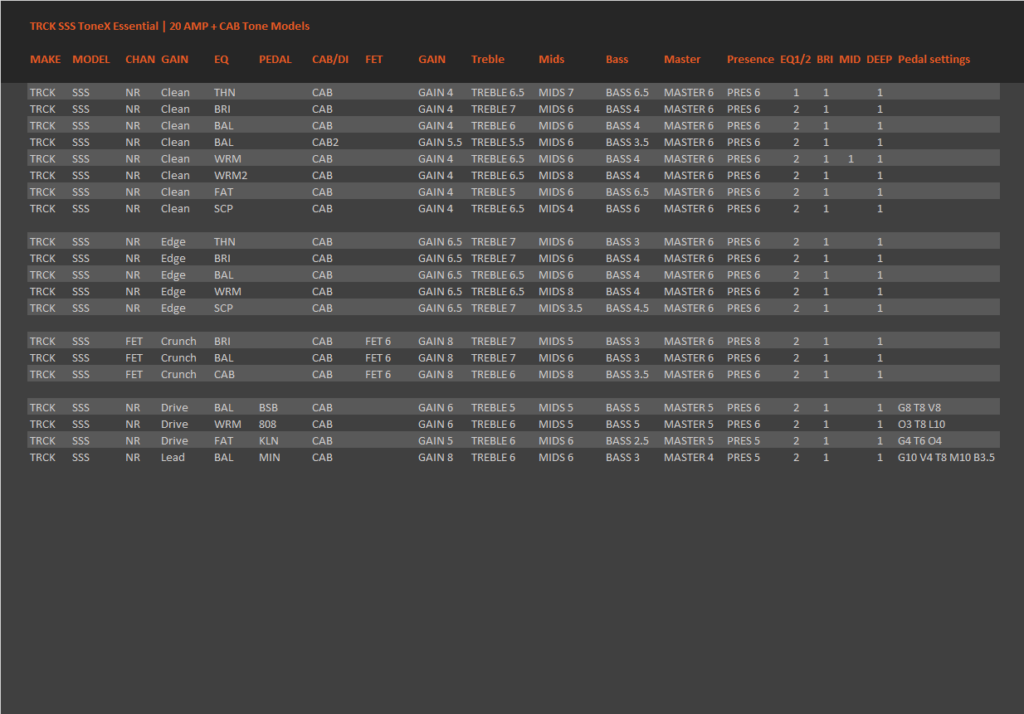
Task: Click the EQ1/2 column header
Action: click(x=795, y=59)
